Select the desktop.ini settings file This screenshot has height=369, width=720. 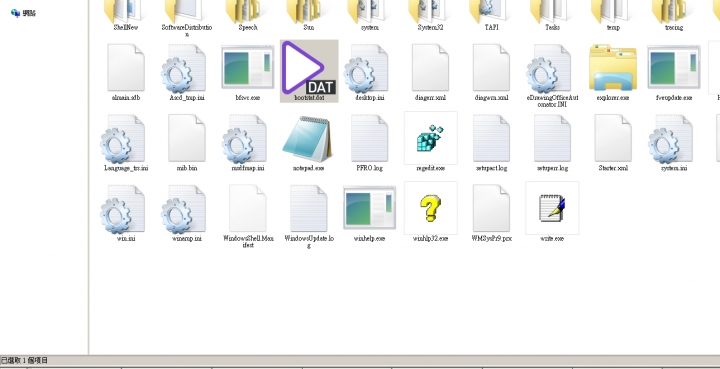pyautogui.click(x=366, y=69)
